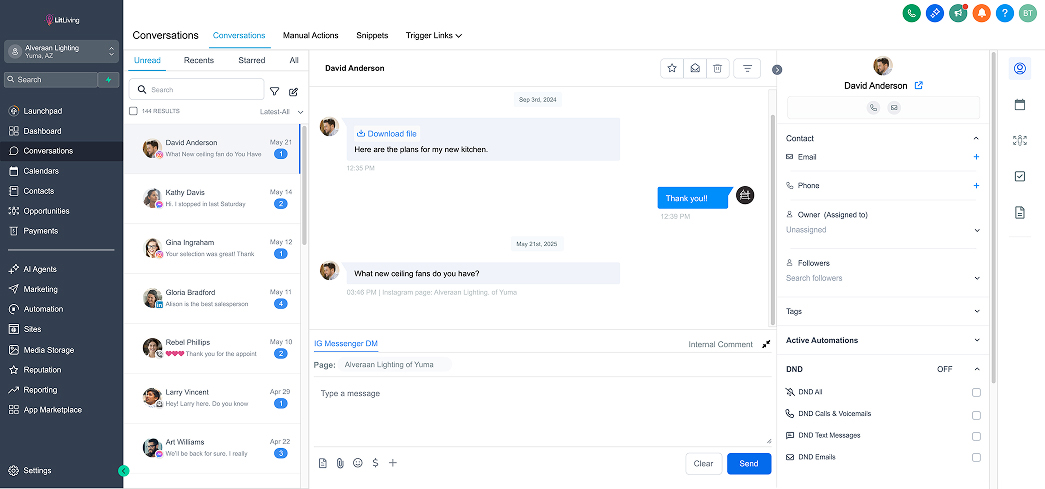The width and height of the screenshot is (1045, 489).
Task: Expand the Tags section
Action: pyautogui.click(x=976, y=311)
